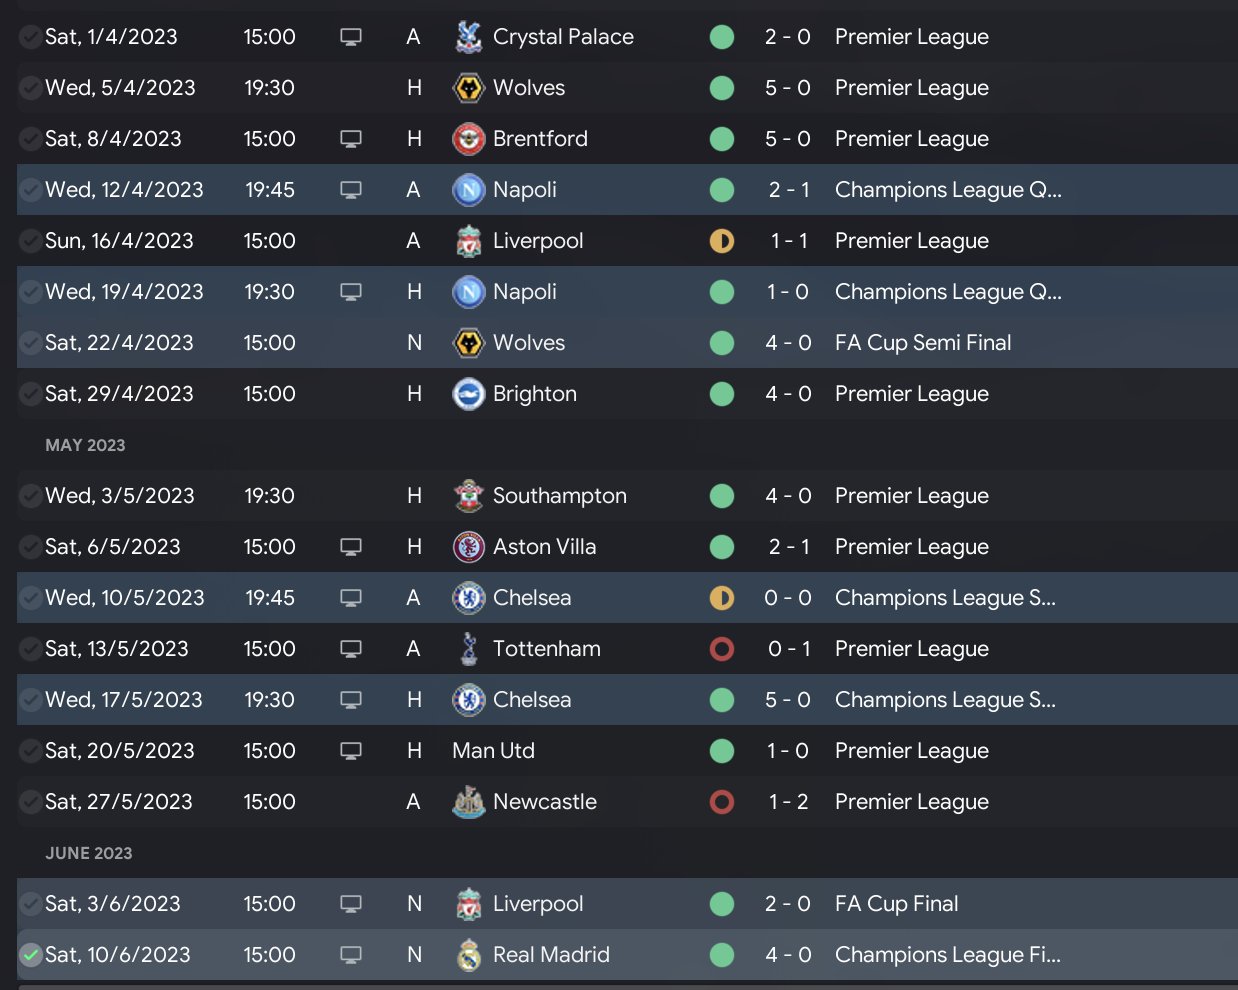The width and height of the screenshot is (1238, 990).
Task: Click the TV icon on Real Madrid fixture
Action: [x=351, y=955]
